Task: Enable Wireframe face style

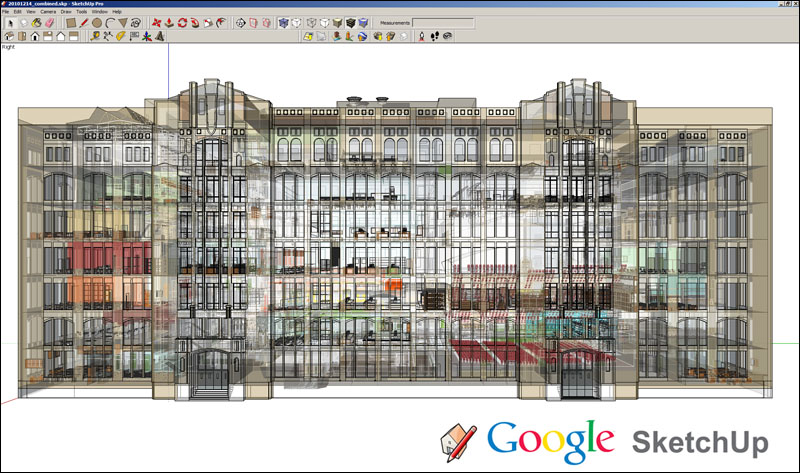Action: pos(311,22)
